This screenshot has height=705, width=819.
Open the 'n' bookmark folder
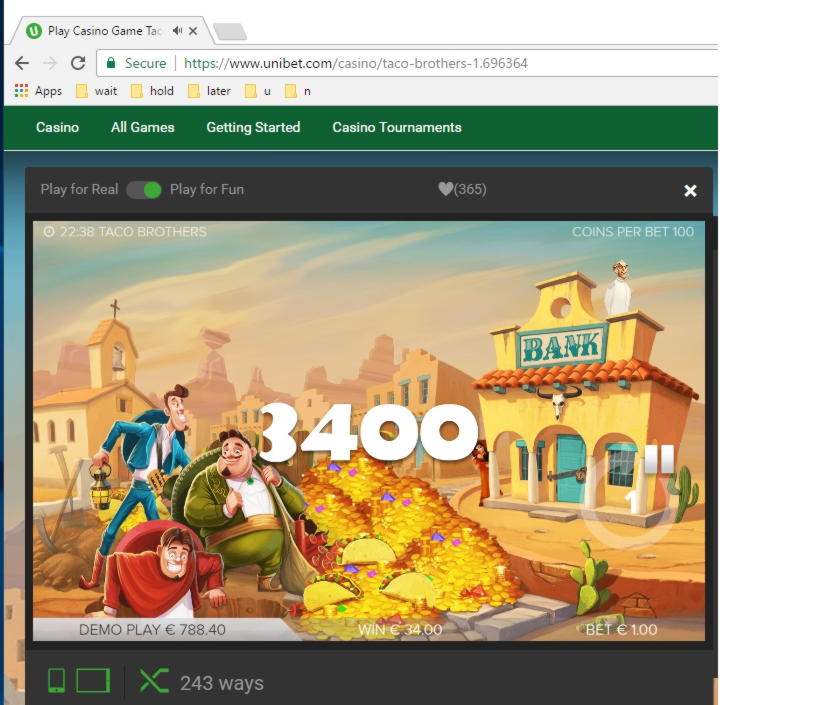click(298, 91)
